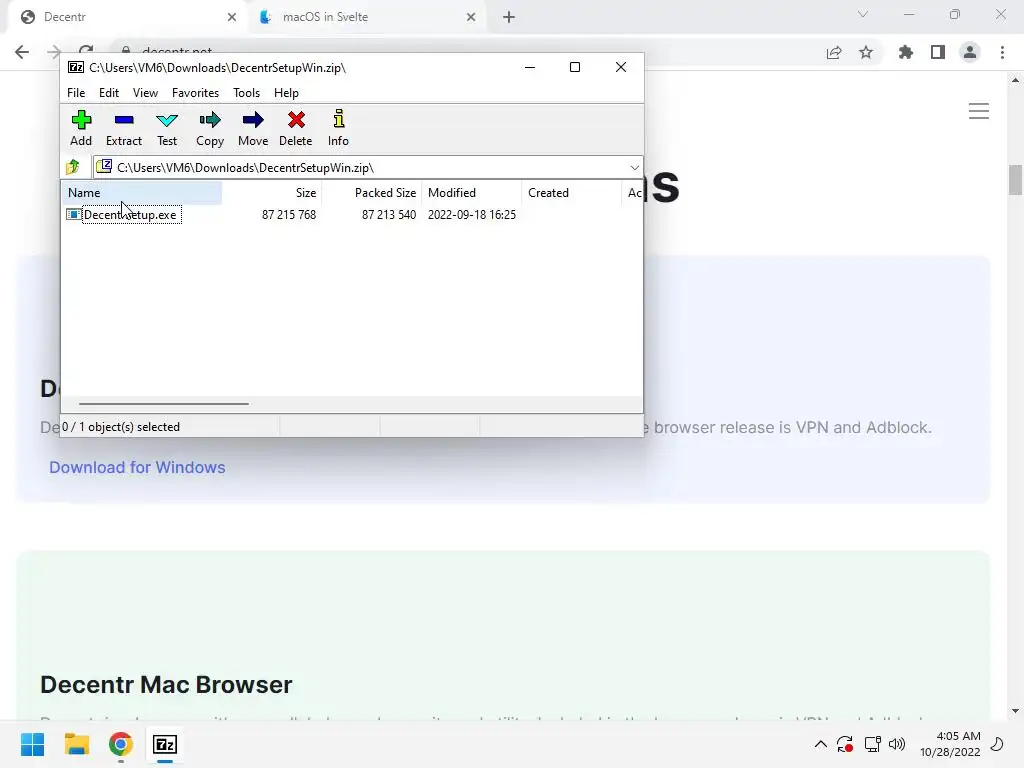Open the Tools menu

tap(246, 93)
